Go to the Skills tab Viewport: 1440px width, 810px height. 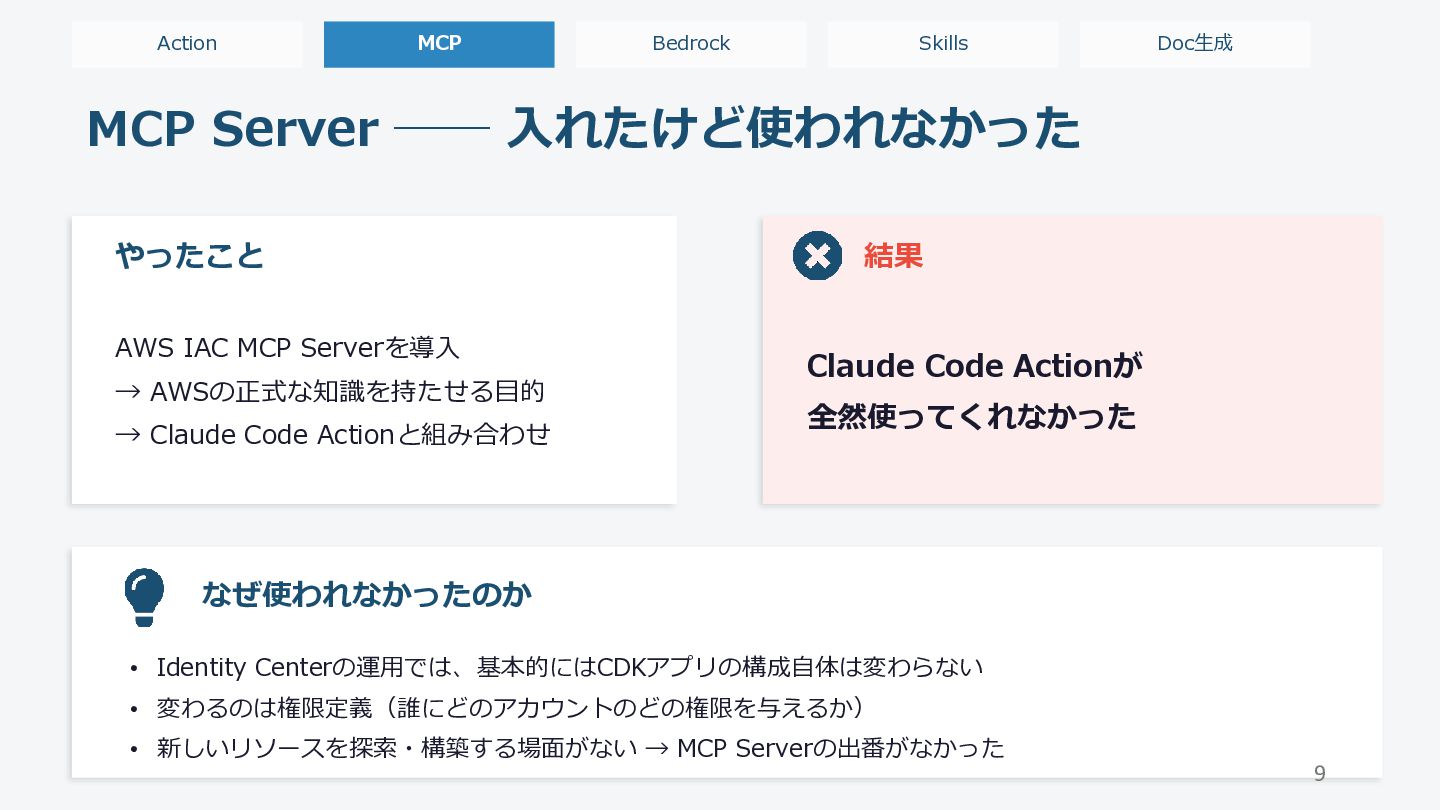pos(943,44)
